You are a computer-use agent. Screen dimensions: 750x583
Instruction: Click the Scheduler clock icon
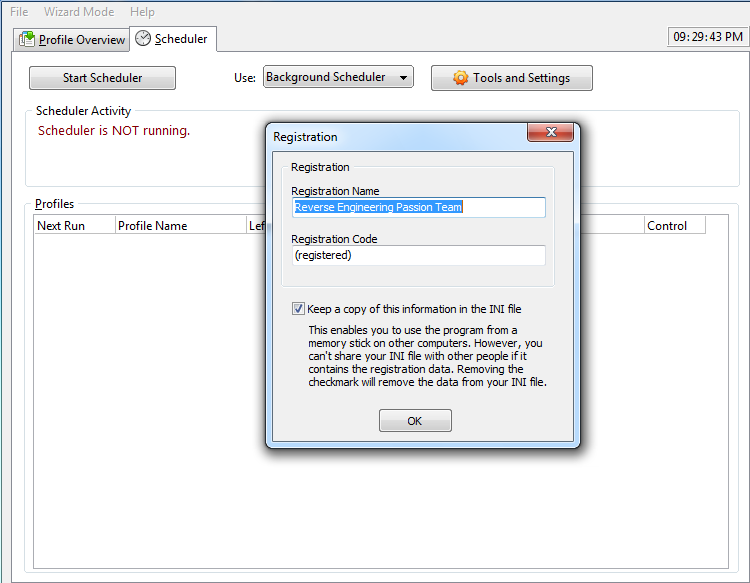[143, 38]
